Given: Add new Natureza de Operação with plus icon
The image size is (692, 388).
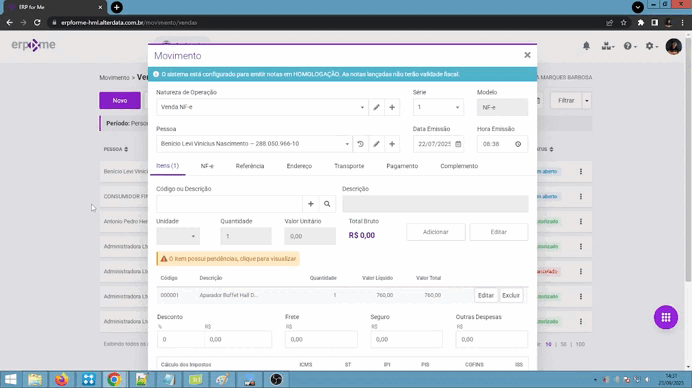Looking at the screenshot, I should pyautogui.click(x=392, y=107).
